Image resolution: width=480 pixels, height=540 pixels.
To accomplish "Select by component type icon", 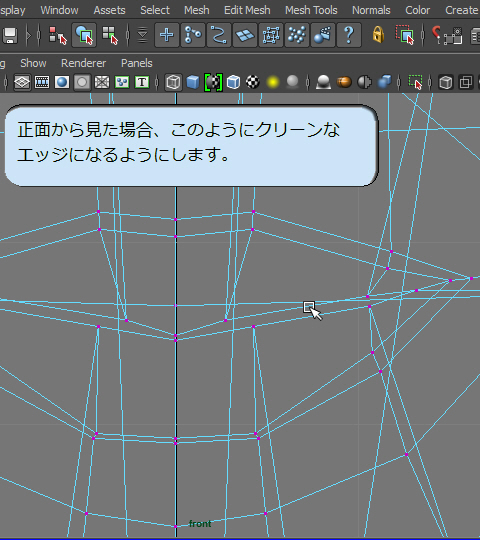I will [x=110, y=35].
